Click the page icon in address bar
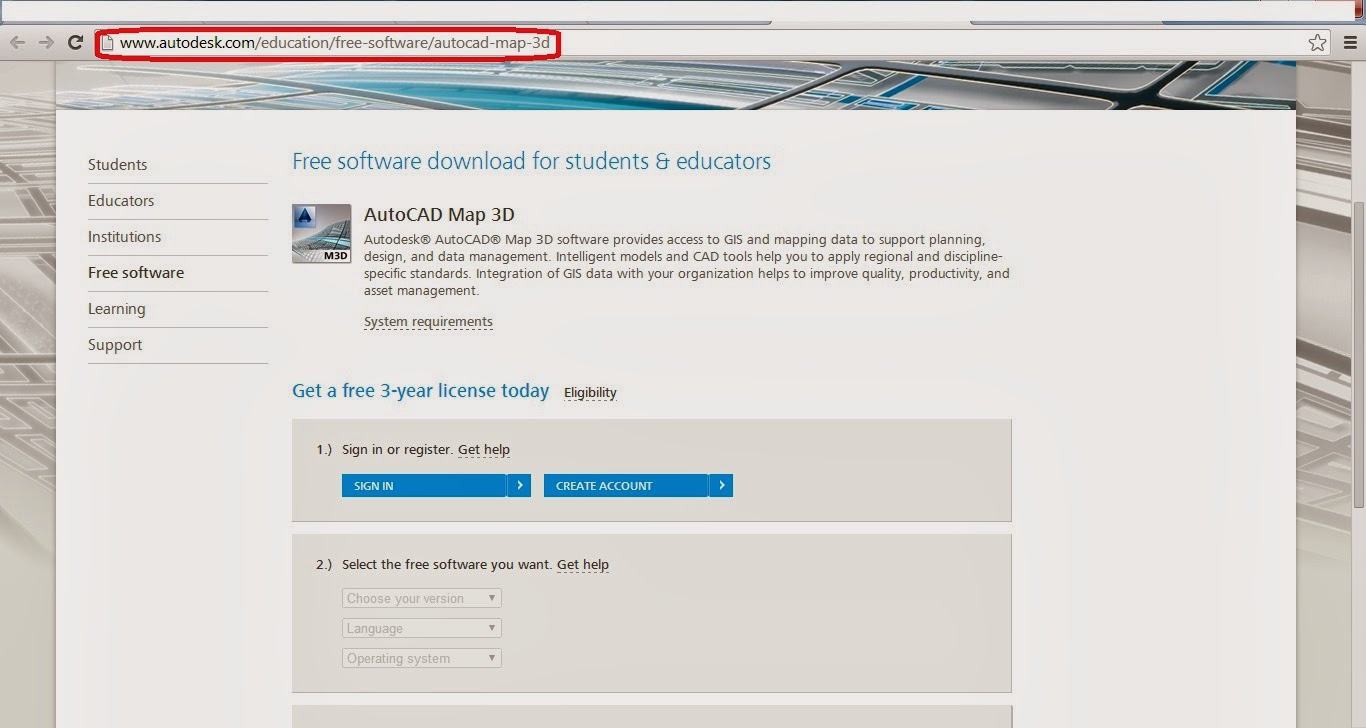The width and height of the screenshot is (1366, 728). pos(108,43)
